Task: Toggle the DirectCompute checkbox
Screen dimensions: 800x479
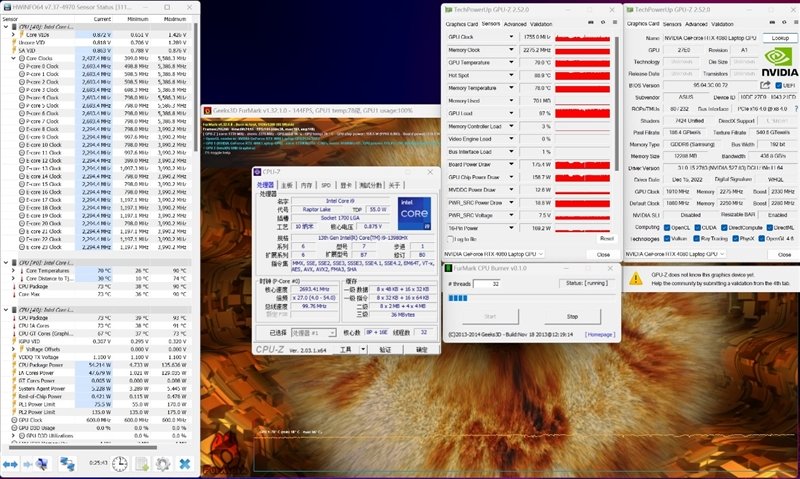Action: [724, 228]
